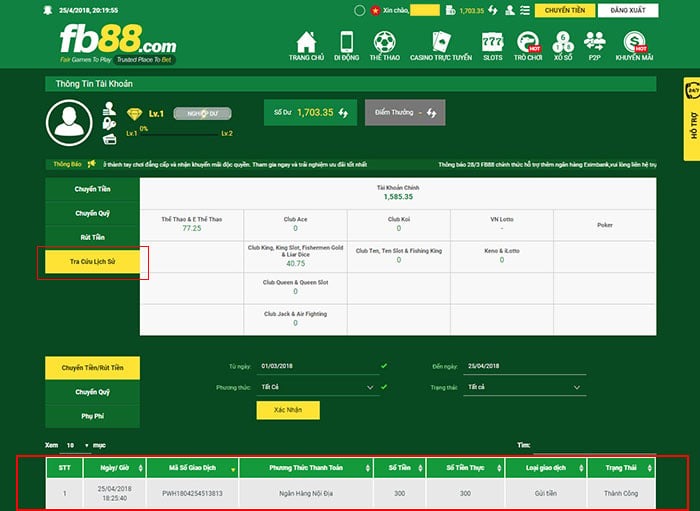Click the Xác Nhận confirm button
This screenshot has width=700, height=511.
point(288,410)
